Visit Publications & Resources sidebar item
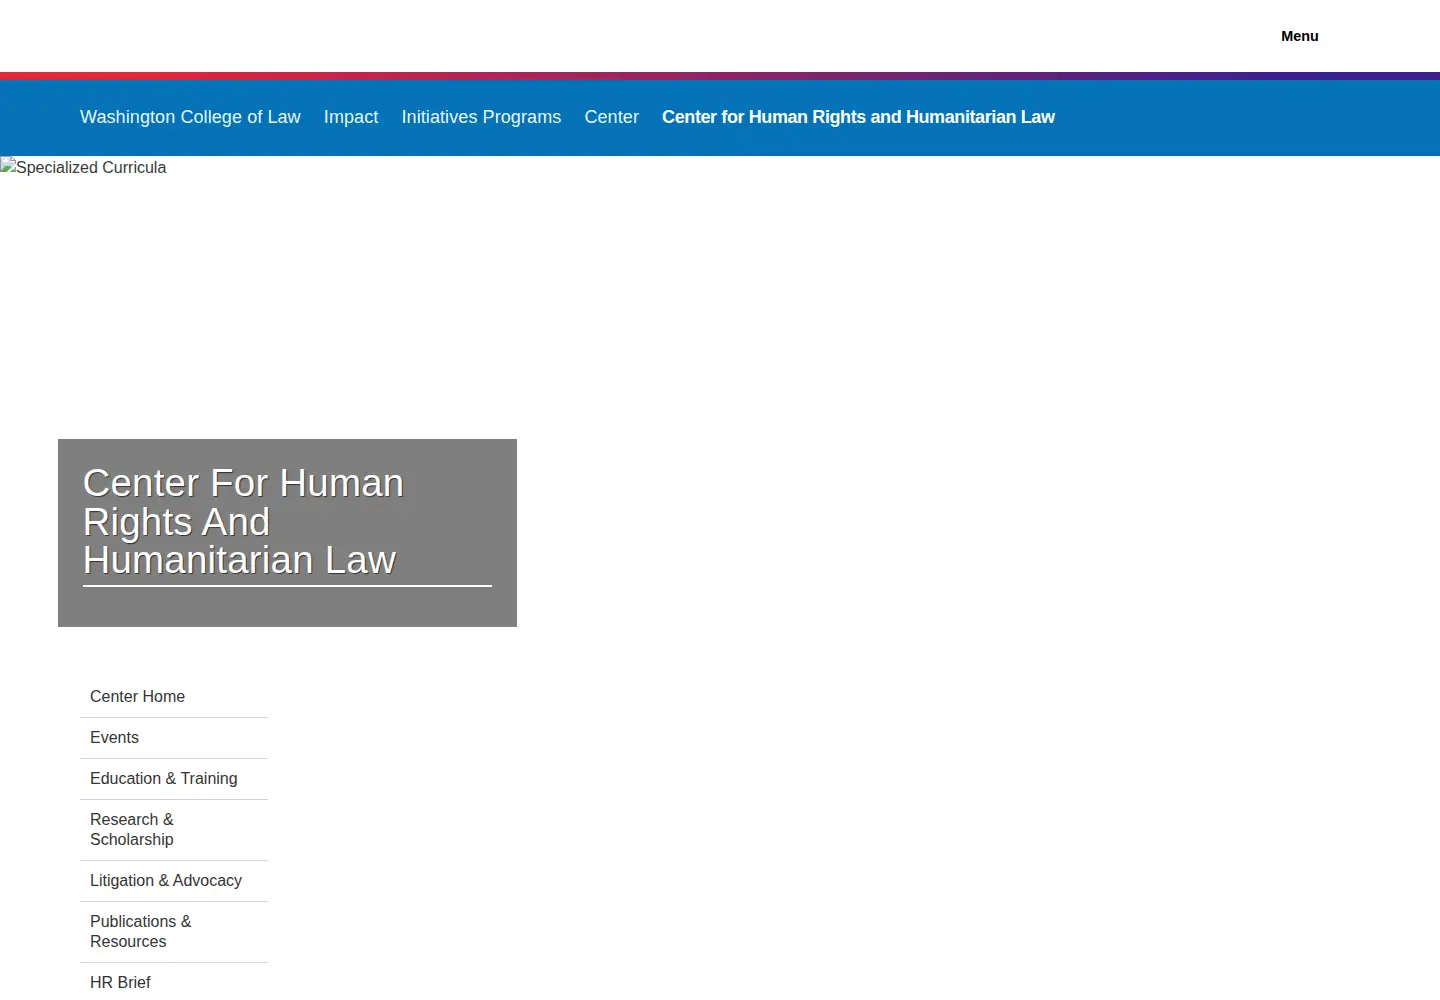The image size is (1440, 1000). click(174, 932)
